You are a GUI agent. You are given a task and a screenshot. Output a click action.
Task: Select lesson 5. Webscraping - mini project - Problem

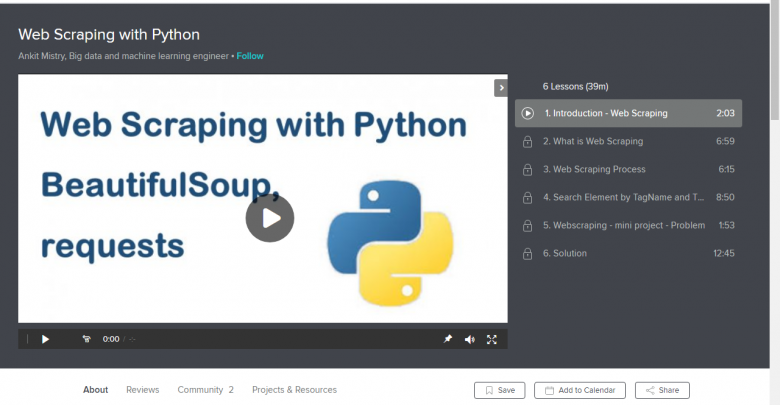[x=628, y=225]
